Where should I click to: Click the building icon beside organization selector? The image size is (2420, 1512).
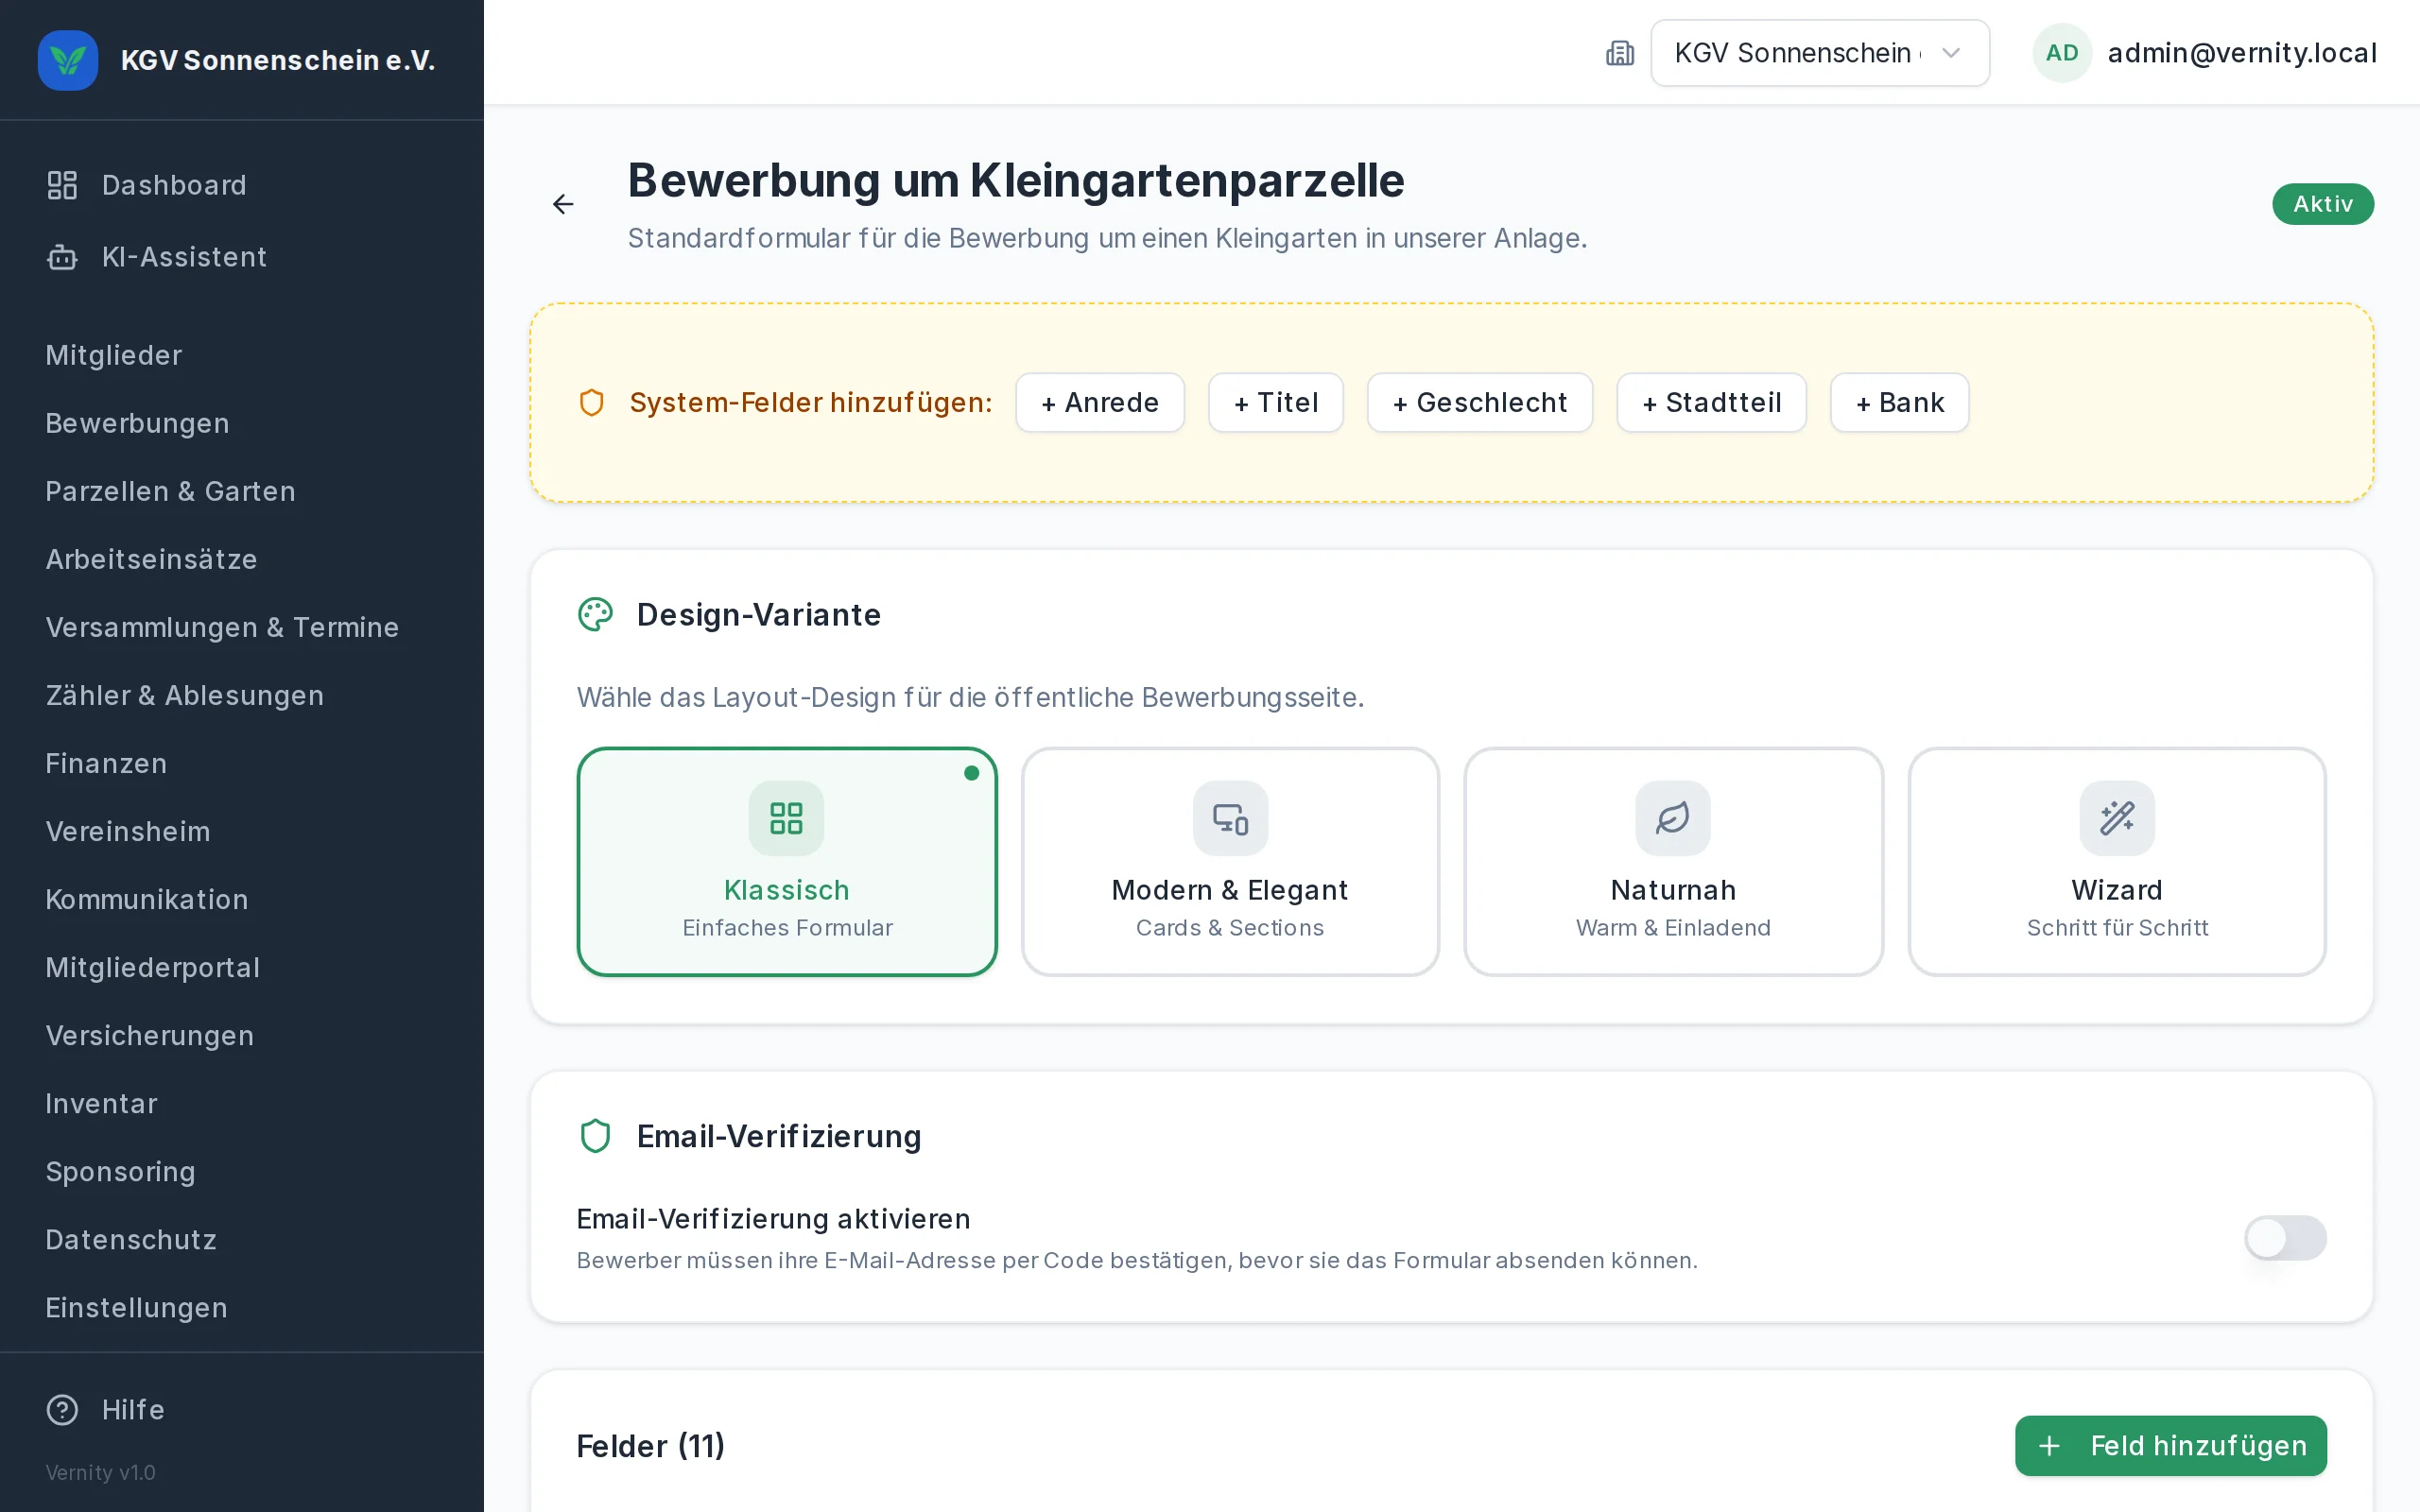click(x=1620, y=53)
